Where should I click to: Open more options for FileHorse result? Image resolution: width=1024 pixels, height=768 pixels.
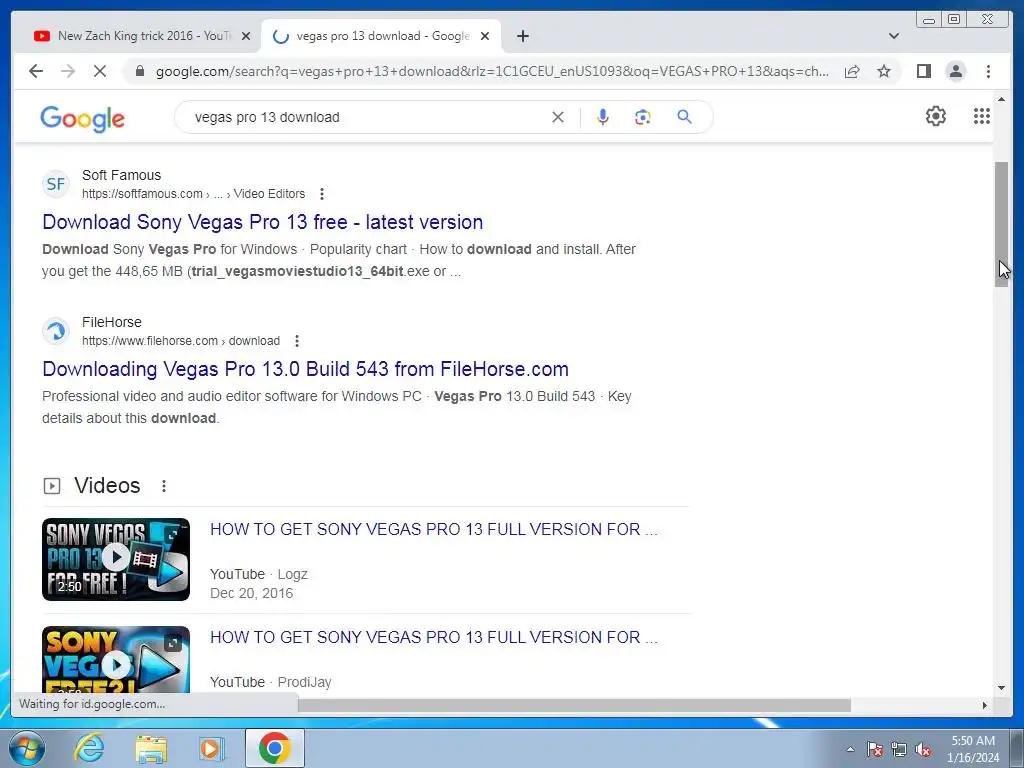(x=296, y=341)
